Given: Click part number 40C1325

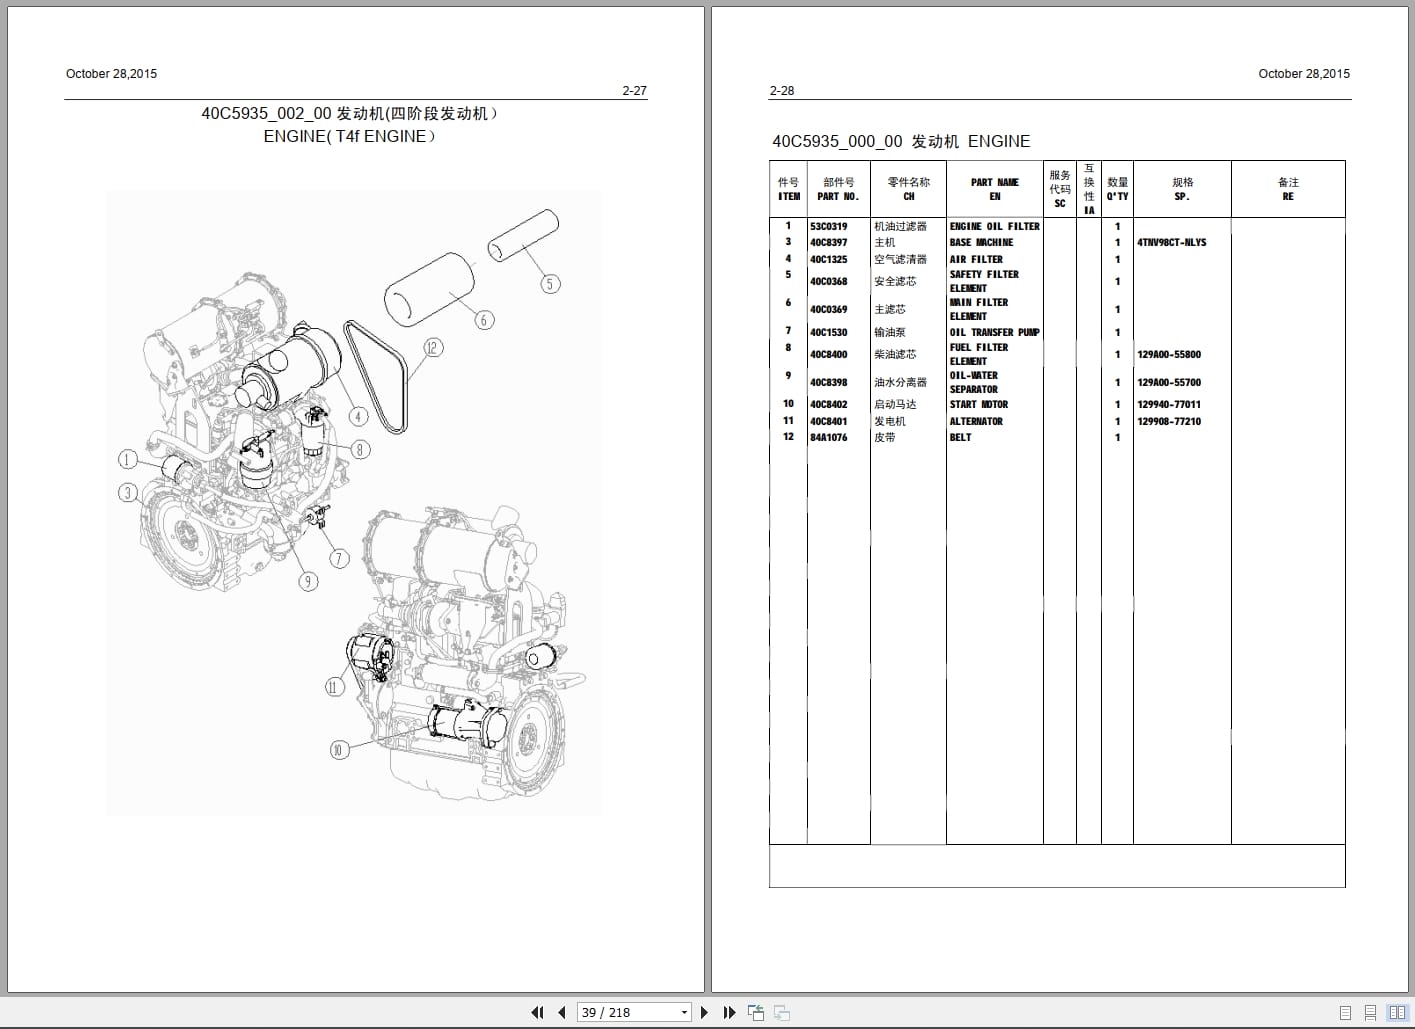Looking at the screenshot, I should click(x=828, y=260).
